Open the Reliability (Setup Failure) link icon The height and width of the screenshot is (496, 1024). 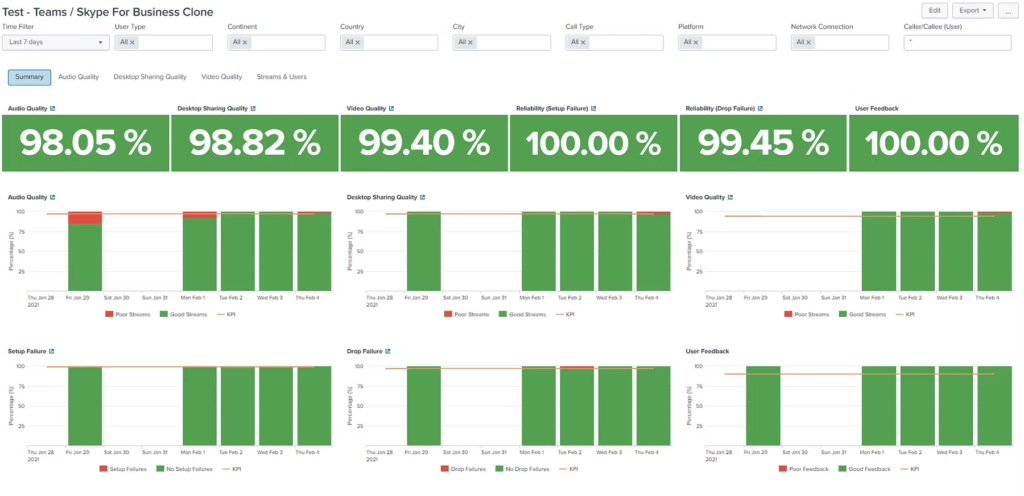(594, 108)
